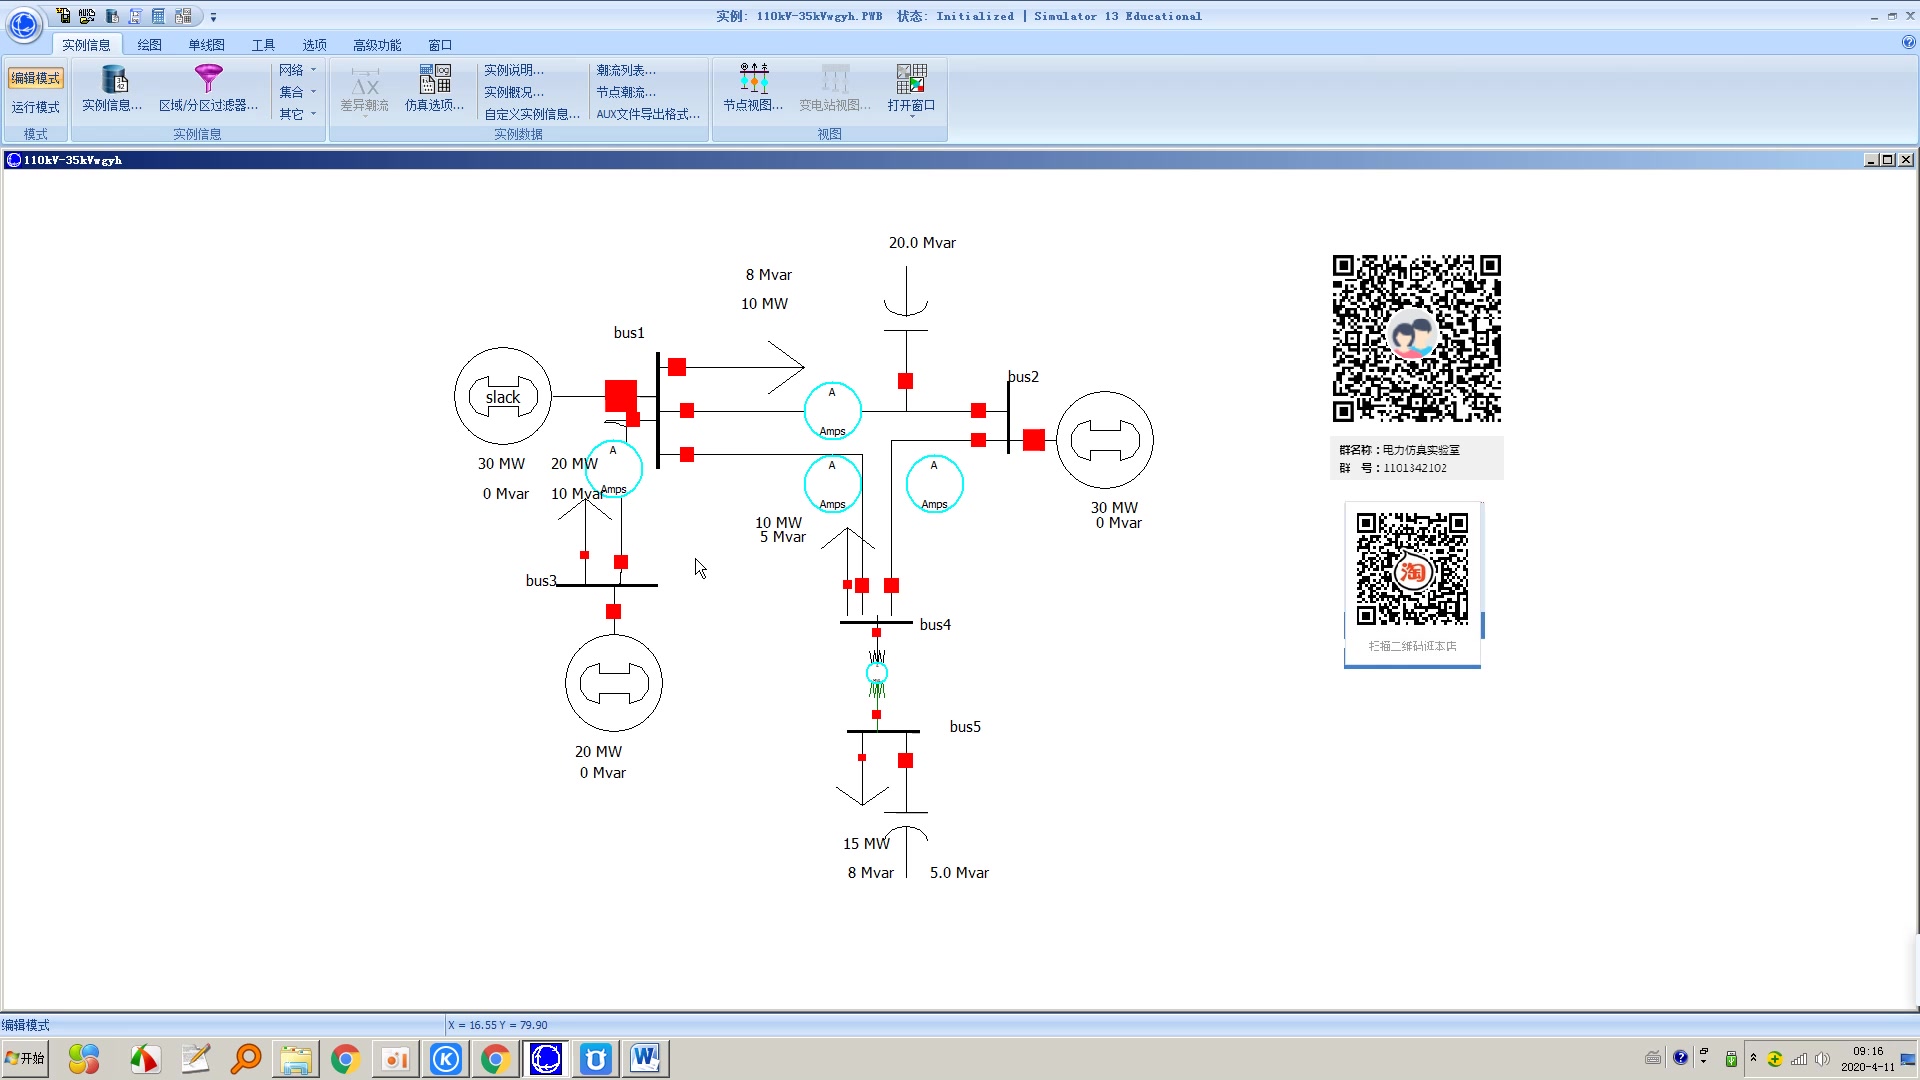Select the ammeter on the upper bus1-bus2 line
This screenshot has width=1920, height=1080.
(x=833, y=411)
